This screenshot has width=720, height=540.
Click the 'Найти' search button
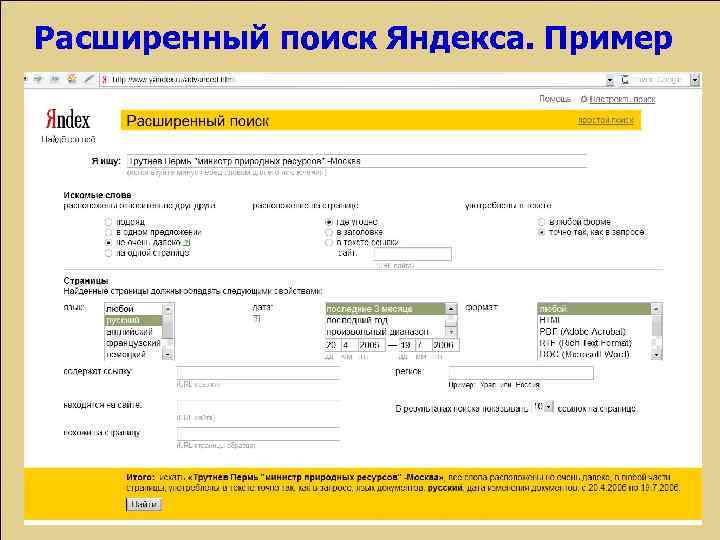click(144, 505)
